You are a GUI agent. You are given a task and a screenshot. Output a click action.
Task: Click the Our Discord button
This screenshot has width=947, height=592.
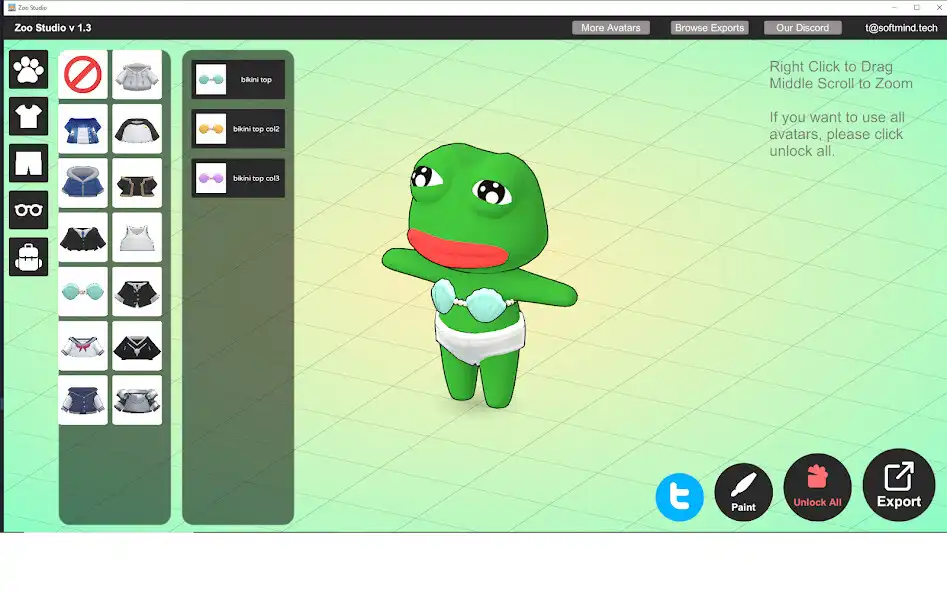point(802,28)
